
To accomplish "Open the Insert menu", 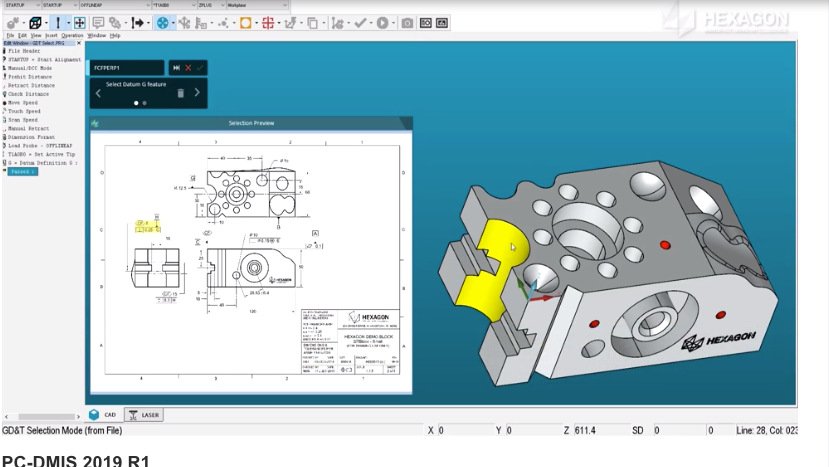I will click(51, 35).
